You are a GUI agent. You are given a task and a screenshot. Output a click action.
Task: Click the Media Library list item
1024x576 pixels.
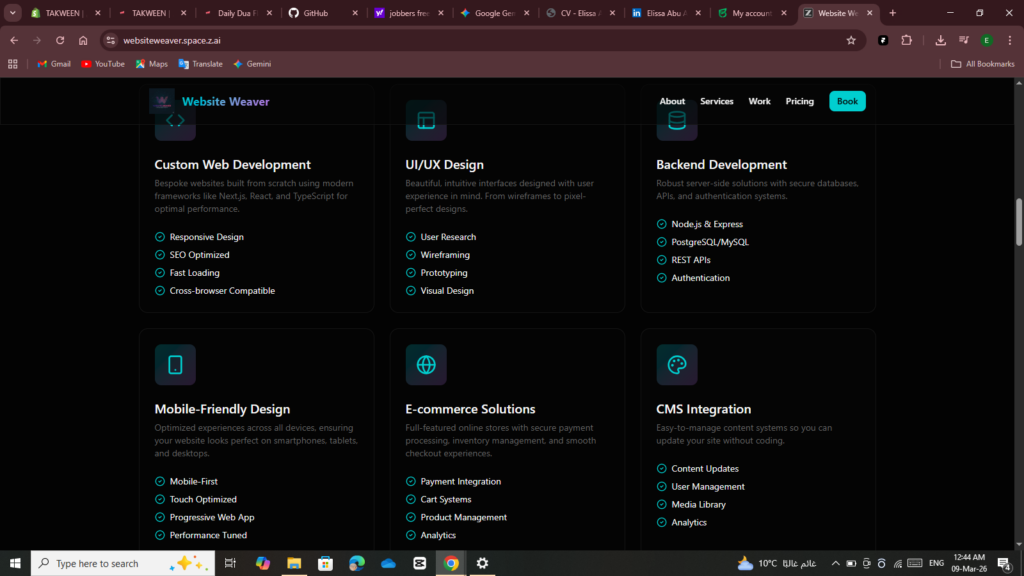(x=698, y=505)
